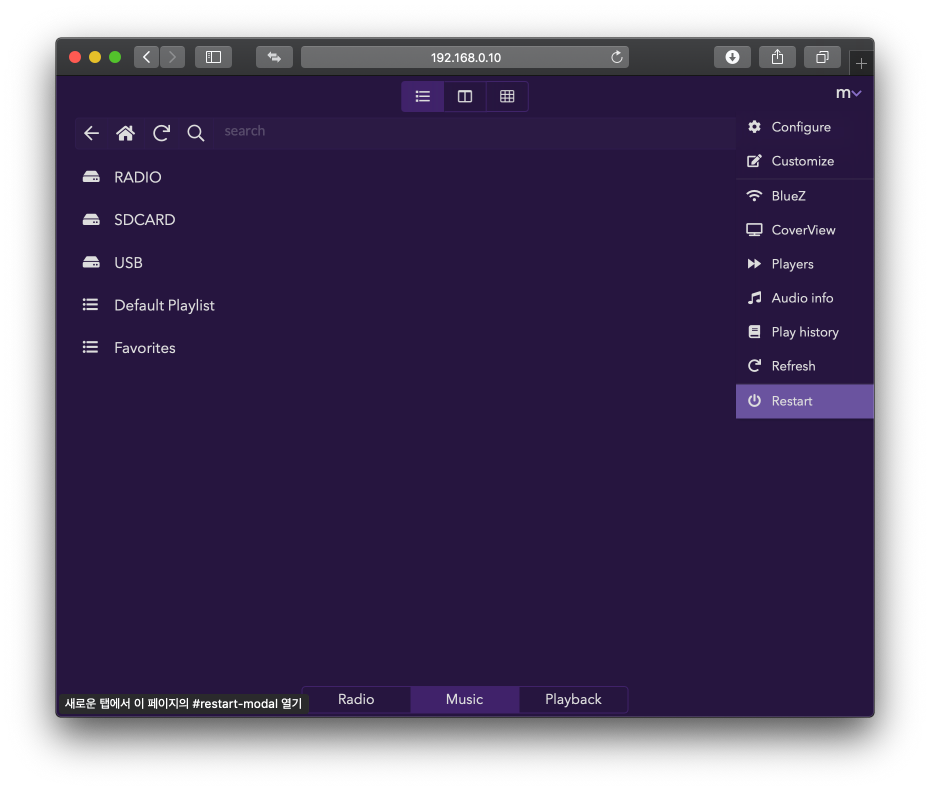The height and width of the screenshot is (791, 930).
Task: Open a new Safari tab
Action: [x=861, y=63]
